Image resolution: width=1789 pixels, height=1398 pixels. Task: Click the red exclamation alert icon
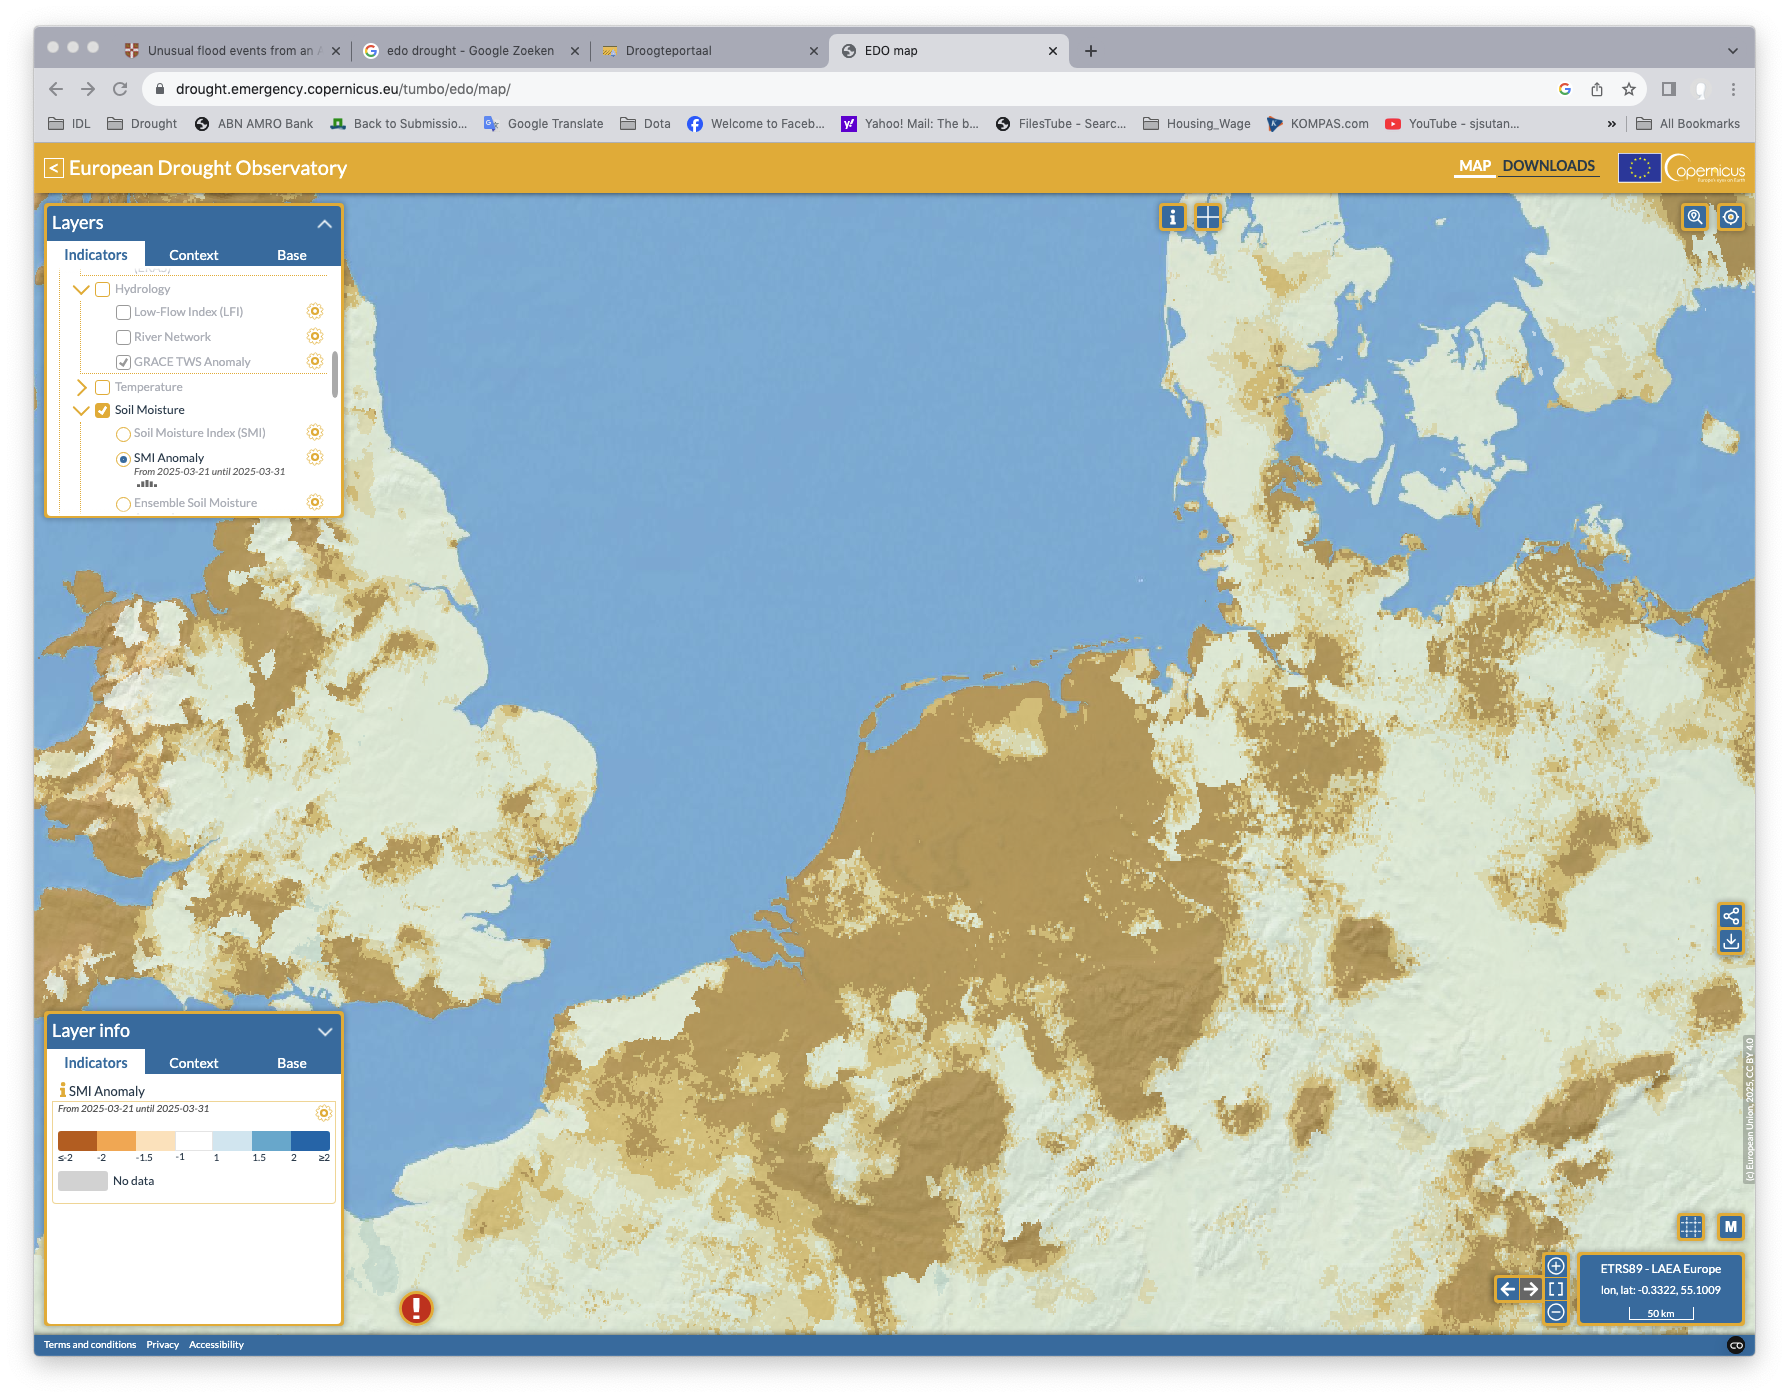(416, 1308)
